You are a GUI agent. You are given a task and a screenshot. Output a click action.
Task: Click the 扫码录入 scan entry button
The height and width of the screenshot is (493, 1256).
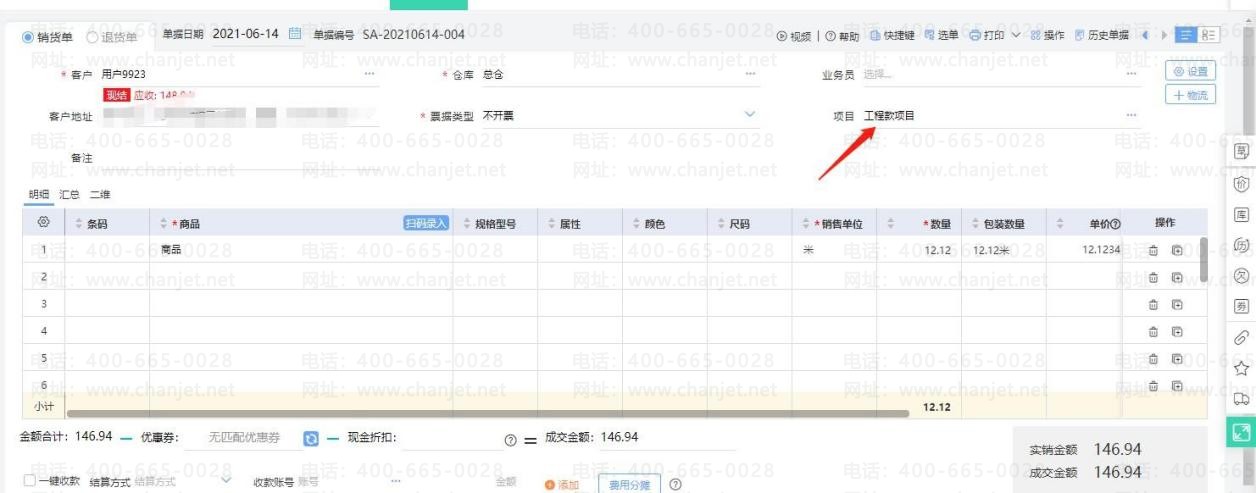(424, 223)
